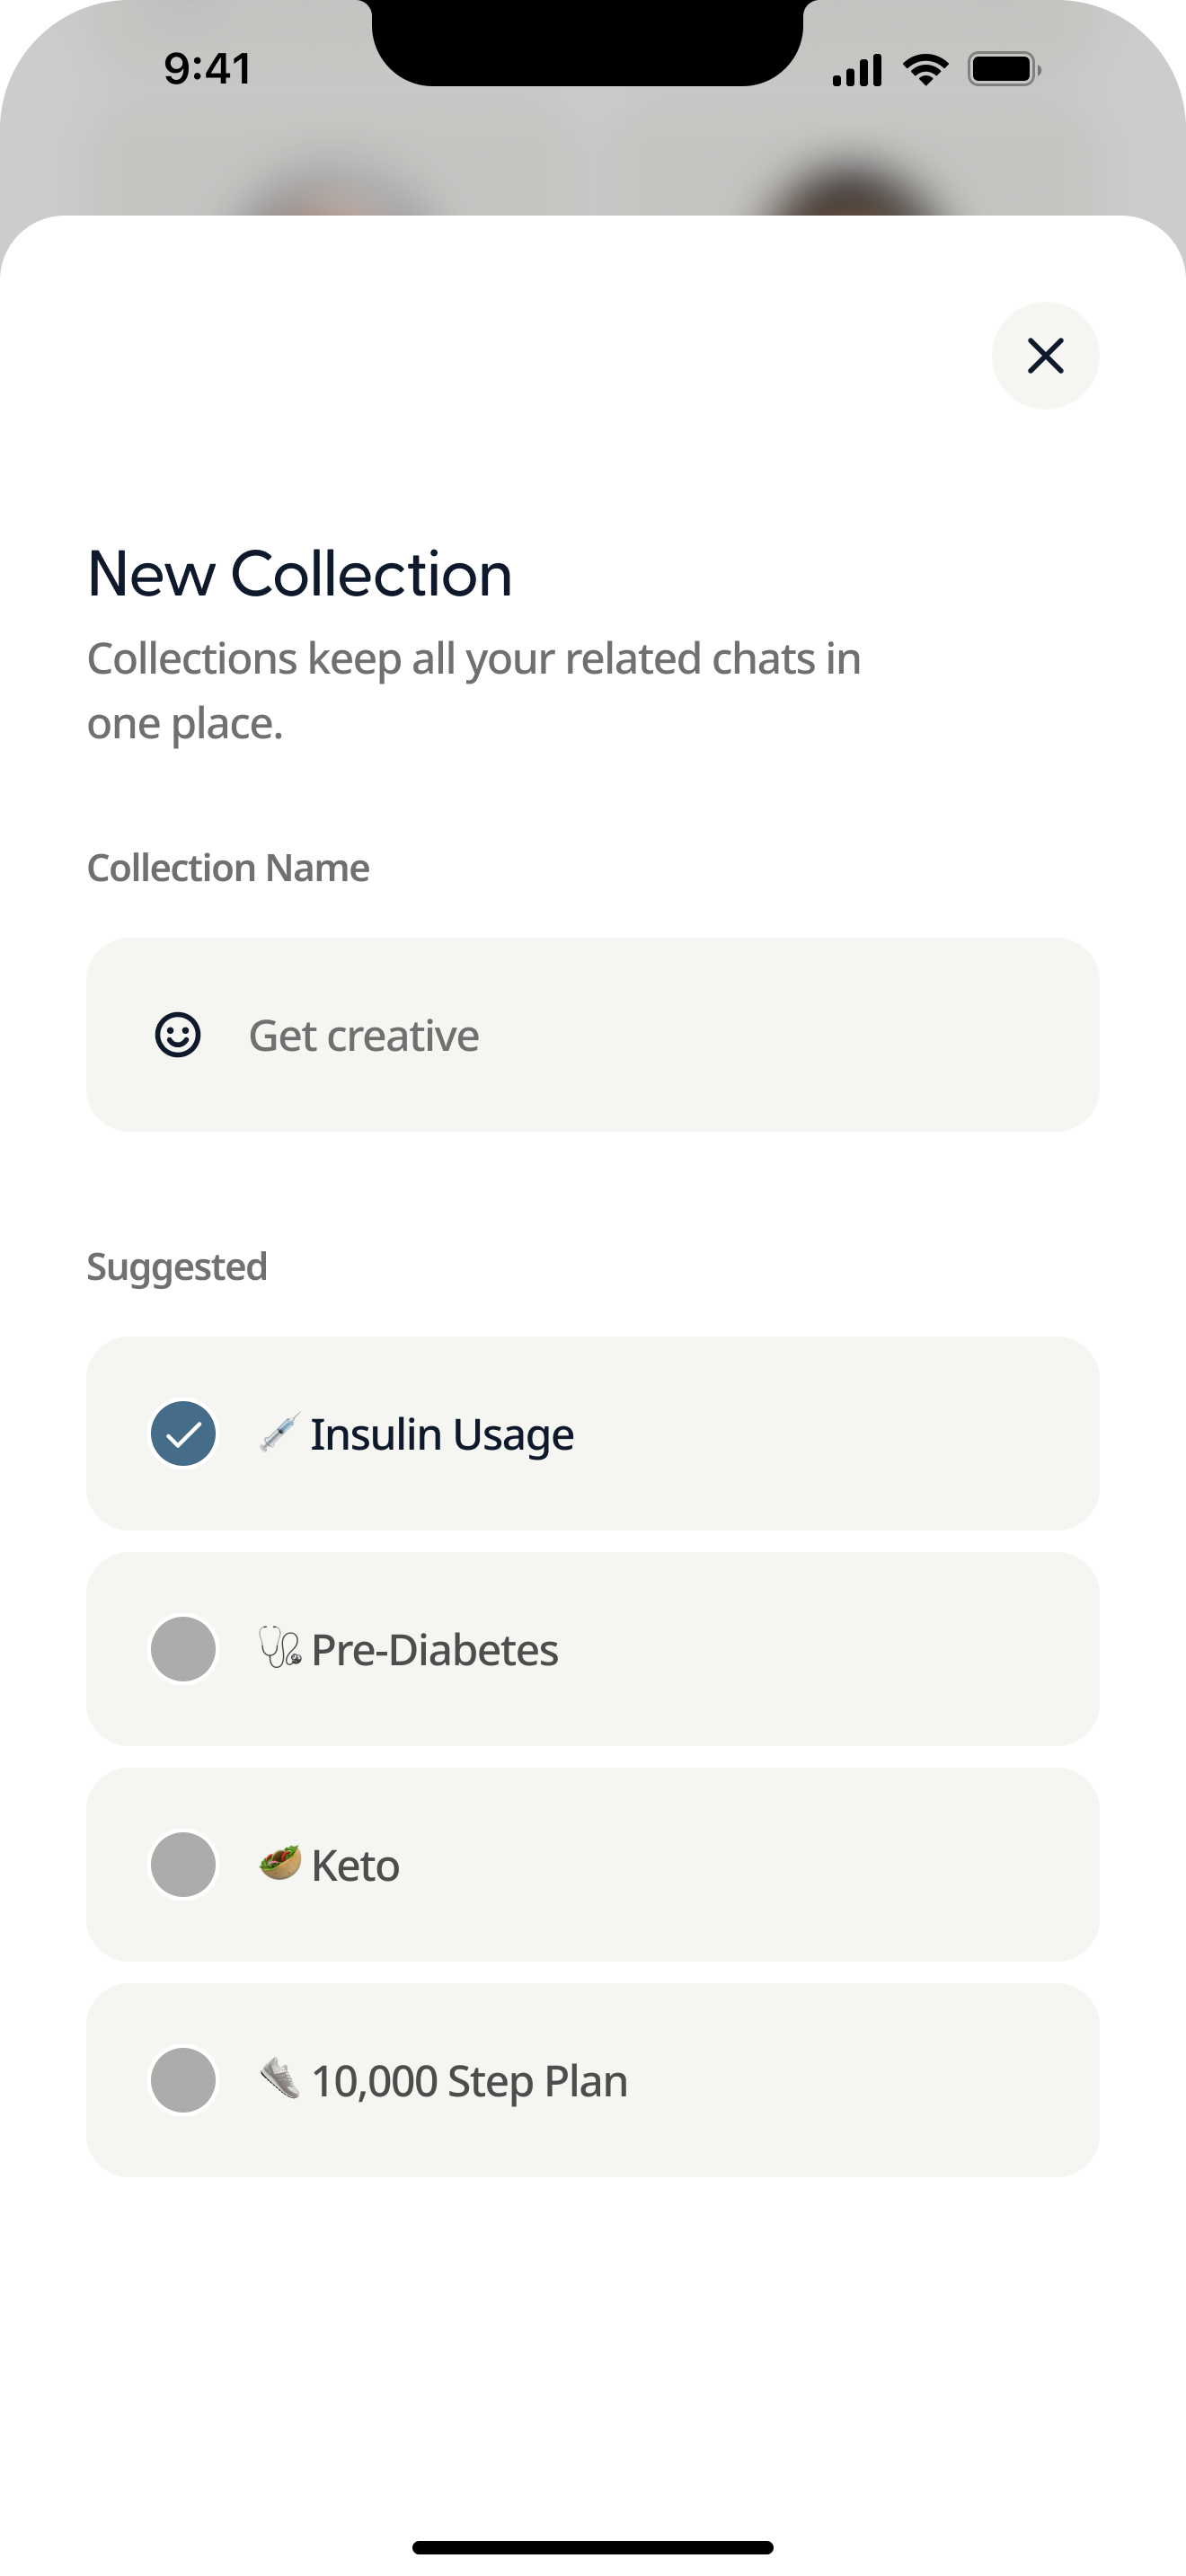Choose the Pre-Diabetes suggestion label
The image size is (1186, 2576).
click(435, 1650)
